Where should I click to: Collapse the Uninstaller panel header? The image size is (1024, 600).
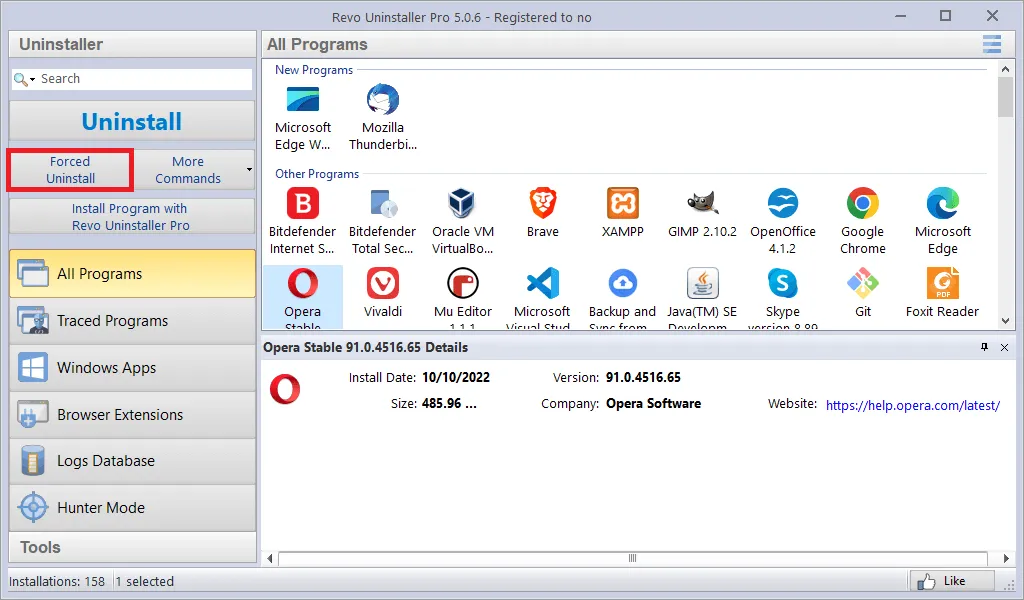(x=133, y=44)
